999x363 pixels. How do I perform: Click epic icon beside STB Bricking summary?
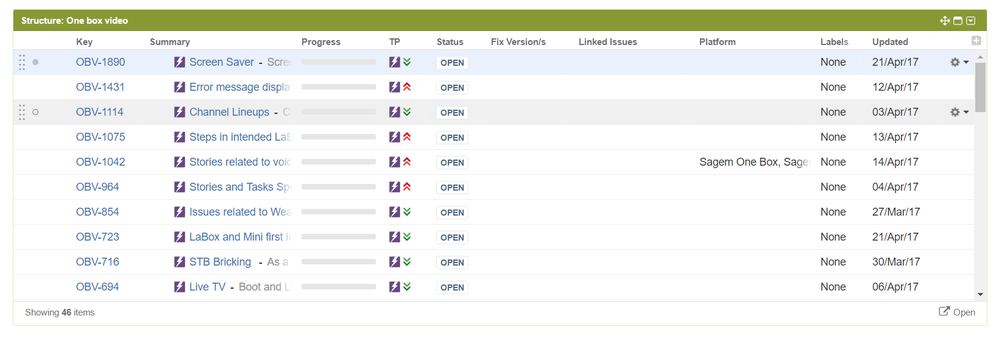180,262
